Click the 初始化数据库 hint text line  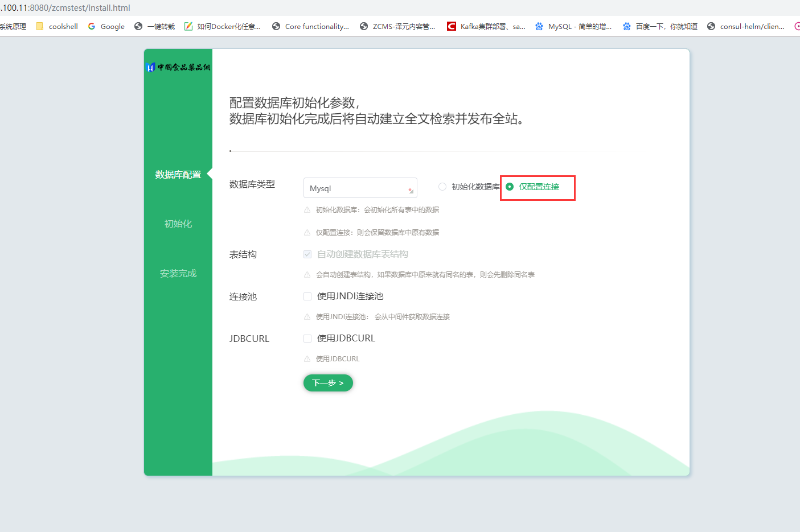377,210
